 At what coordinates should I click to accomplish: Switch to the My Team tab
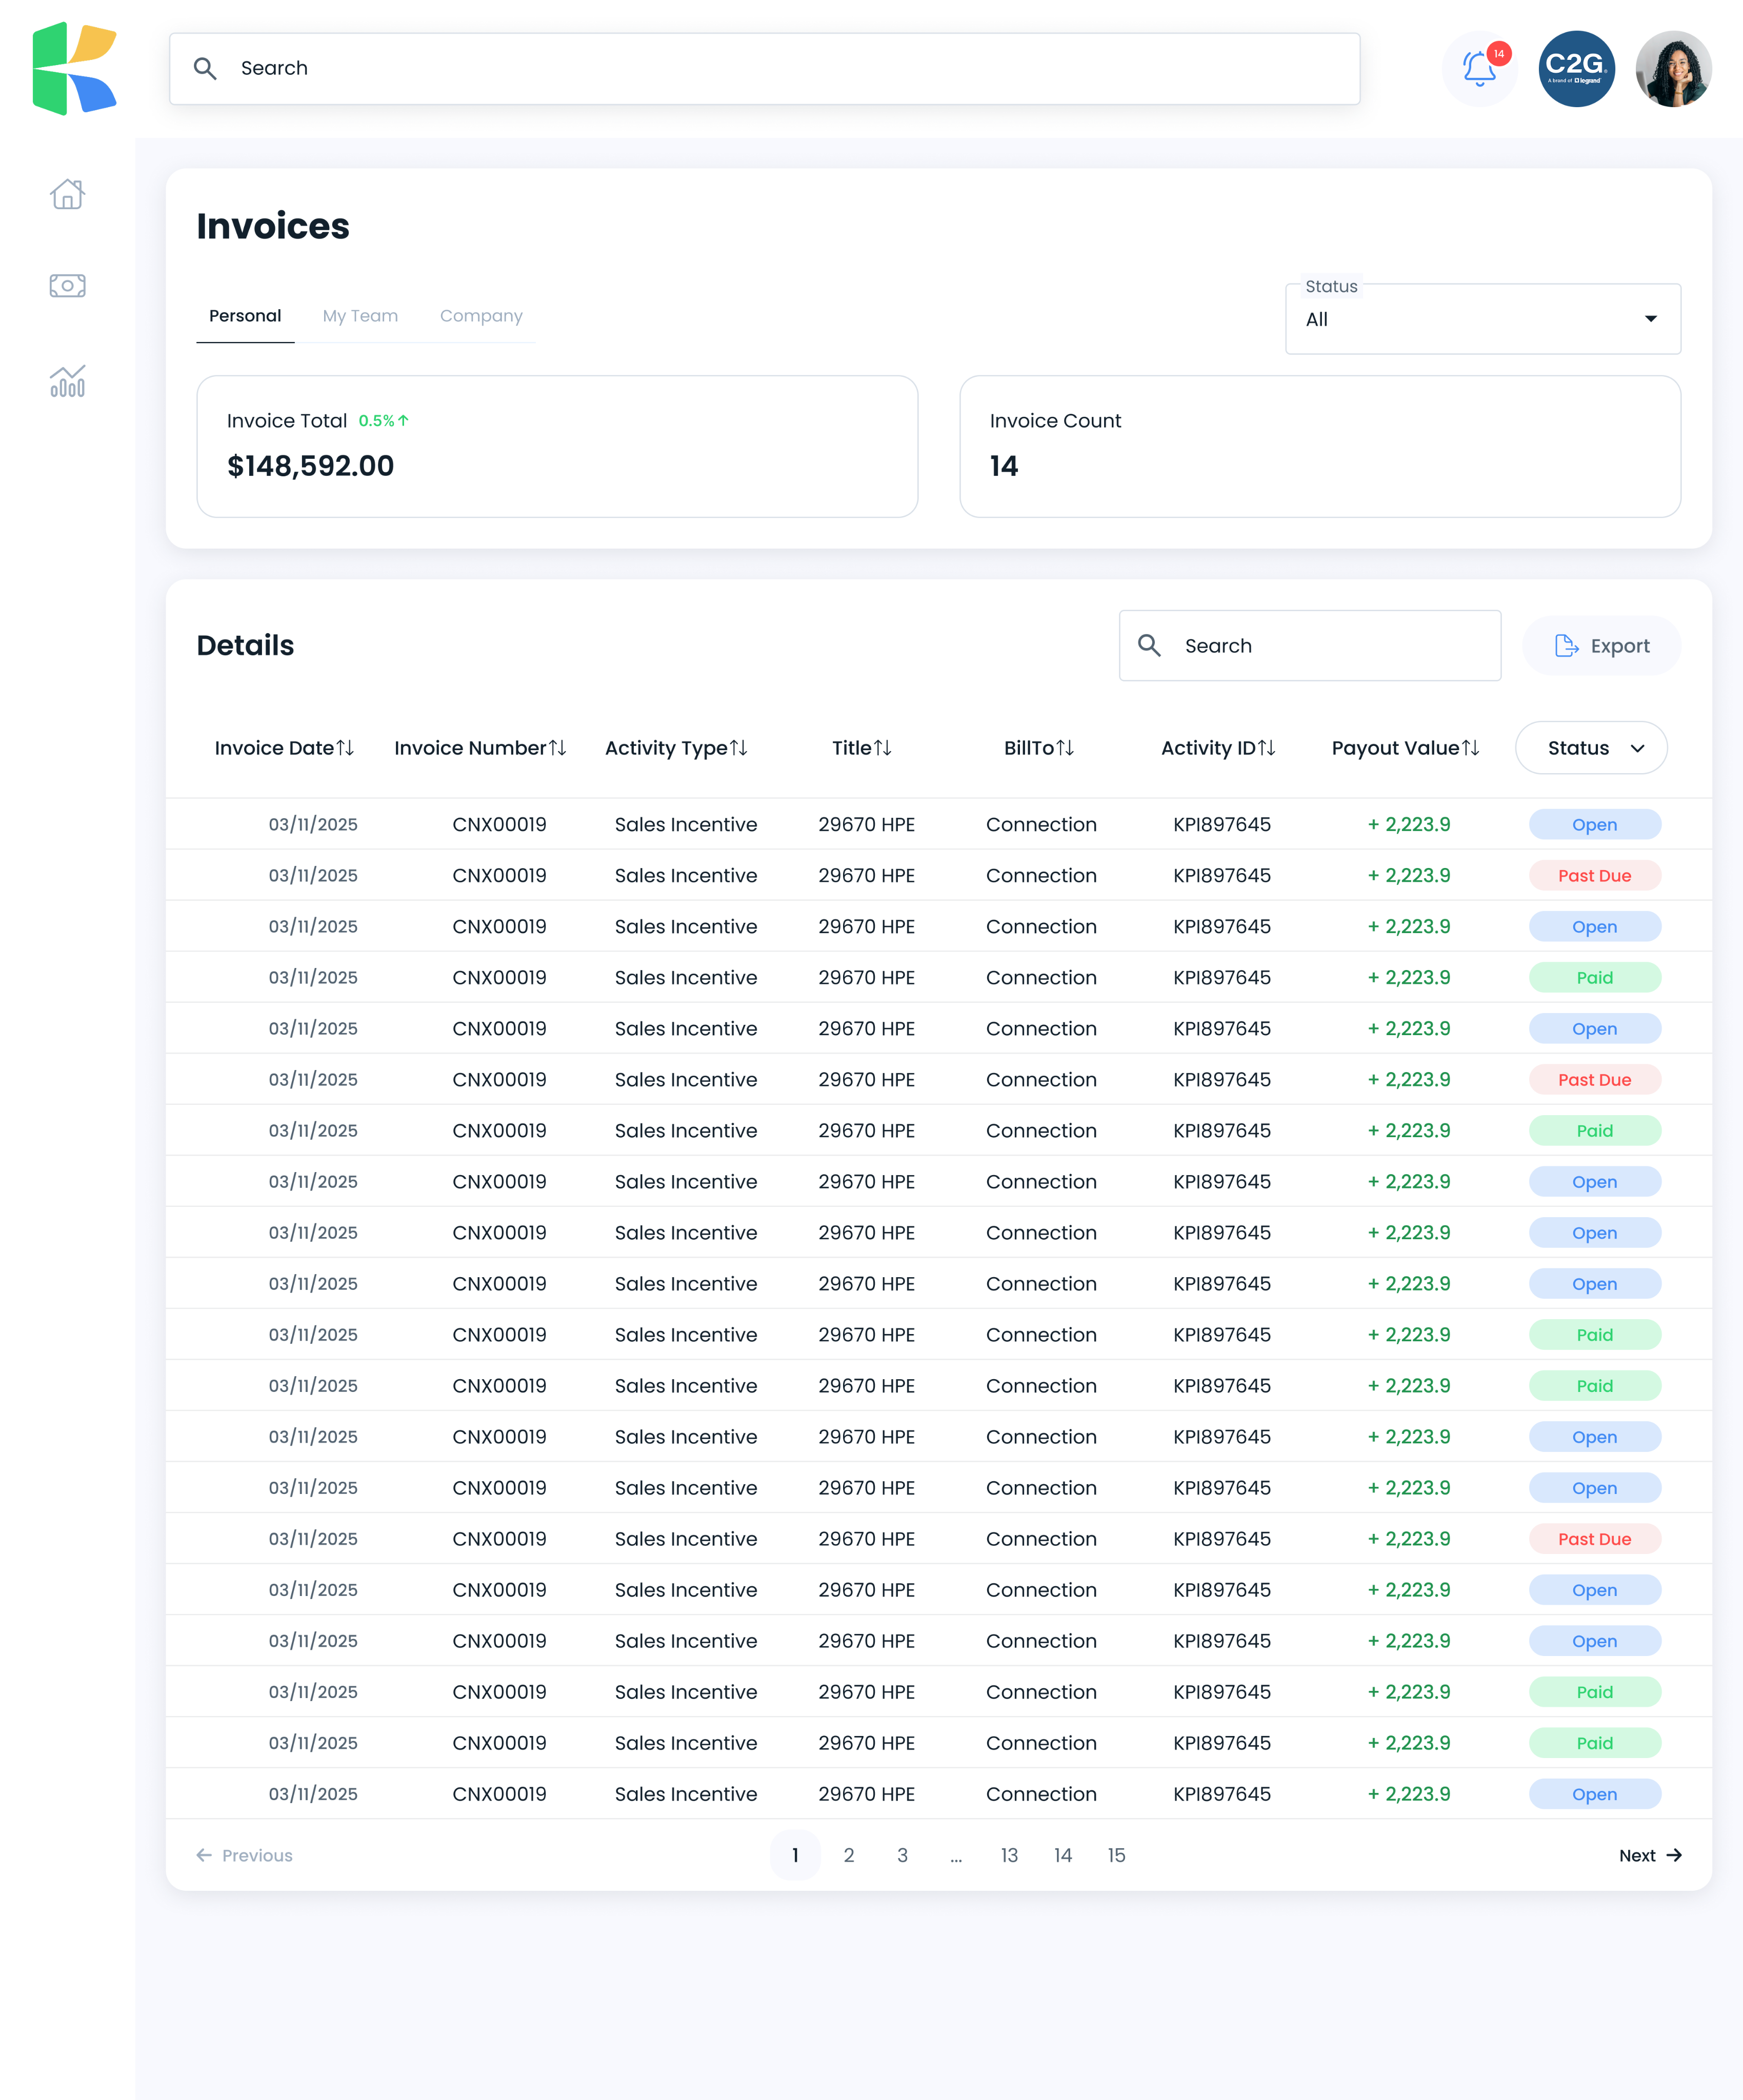click(360, 316)
